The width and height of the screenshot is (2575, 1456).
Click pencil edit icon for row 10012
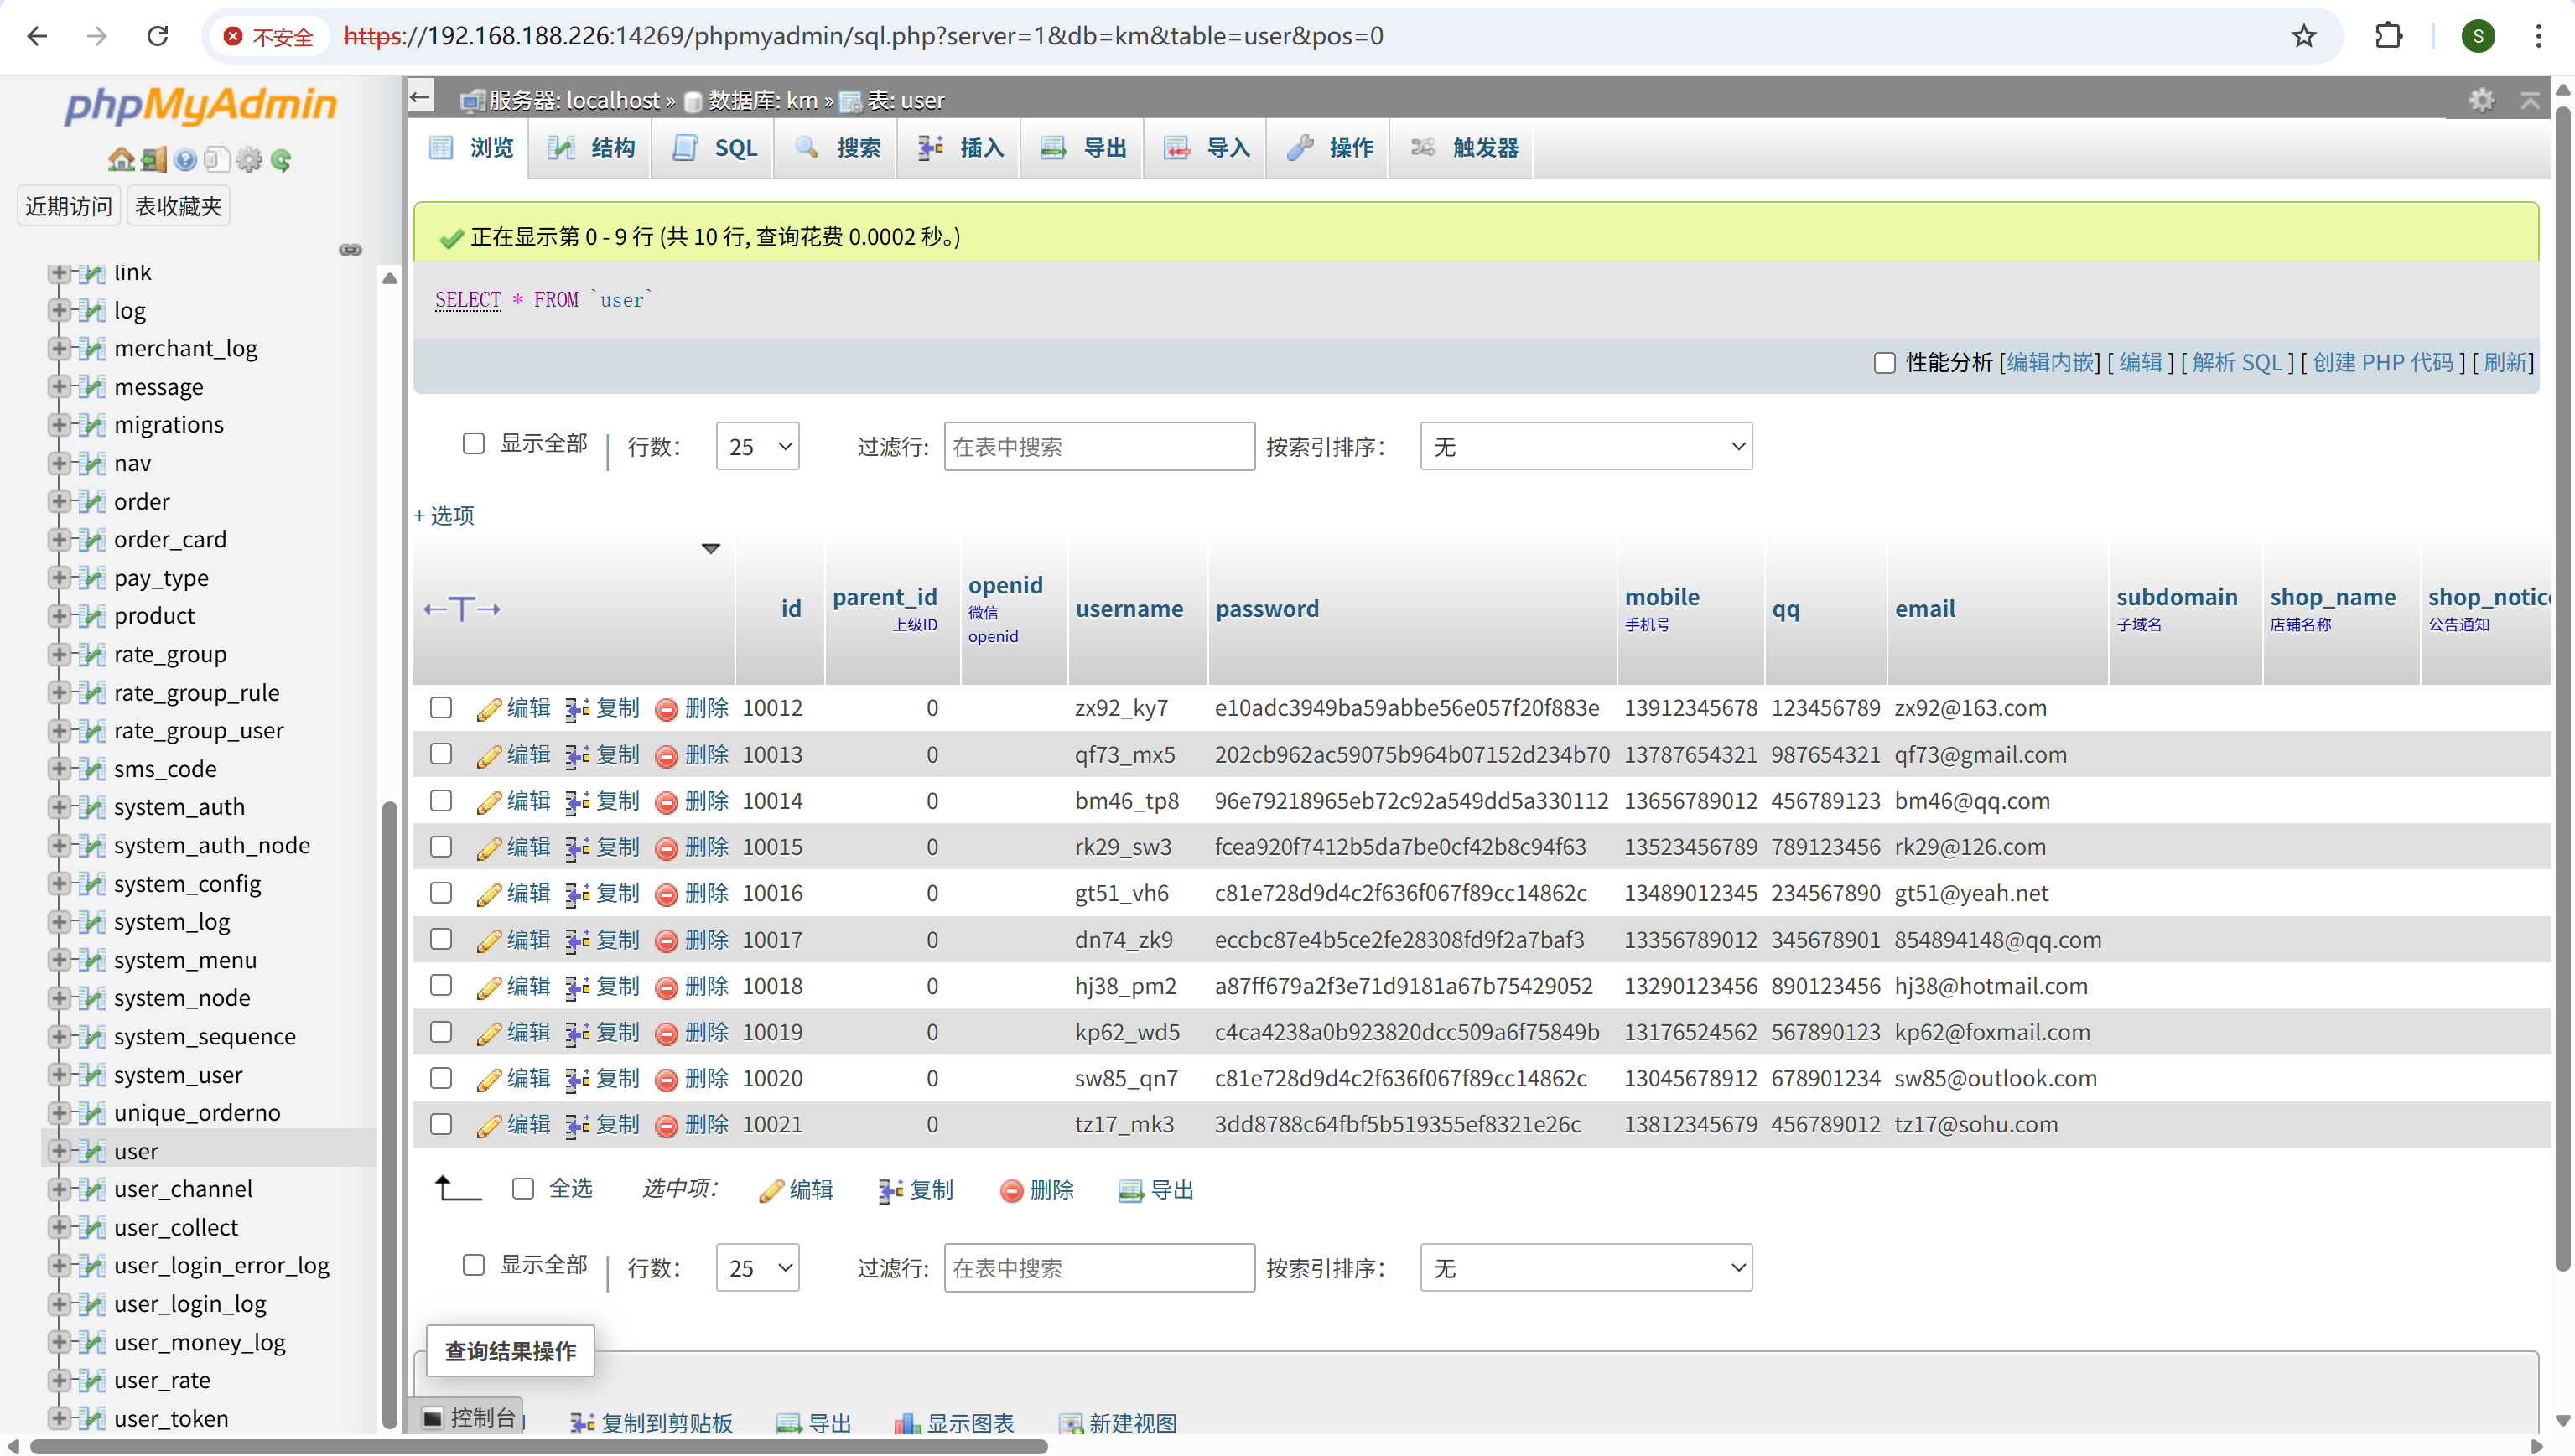(488, 709)
